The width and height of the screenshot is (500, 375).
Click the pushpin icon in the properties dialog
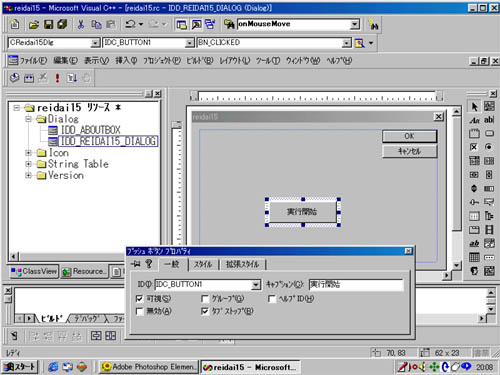pyautogui.click(x=136, y=264)
